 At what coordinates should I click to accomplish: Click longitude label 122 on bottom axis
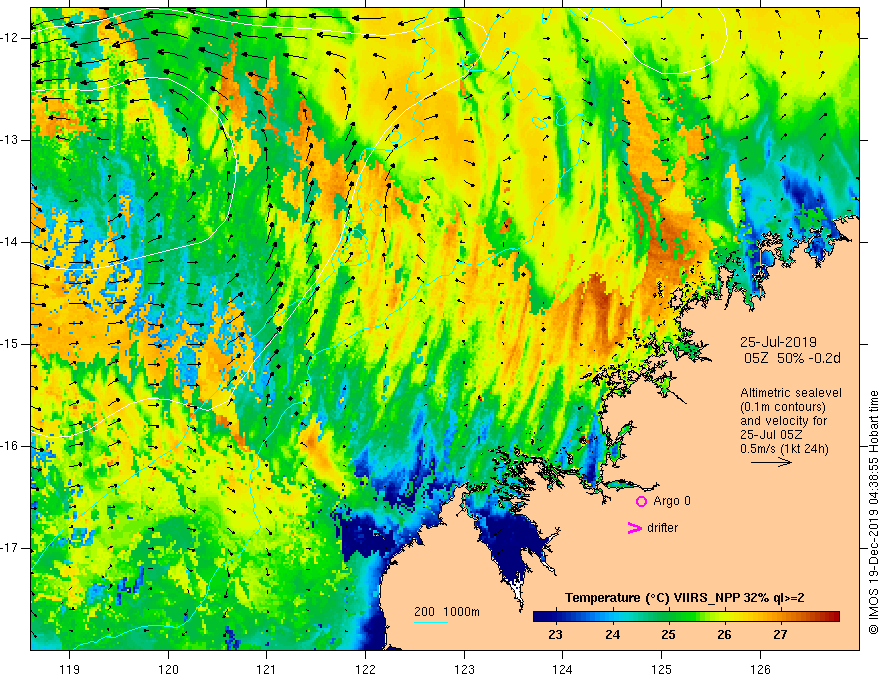point(365,669)
